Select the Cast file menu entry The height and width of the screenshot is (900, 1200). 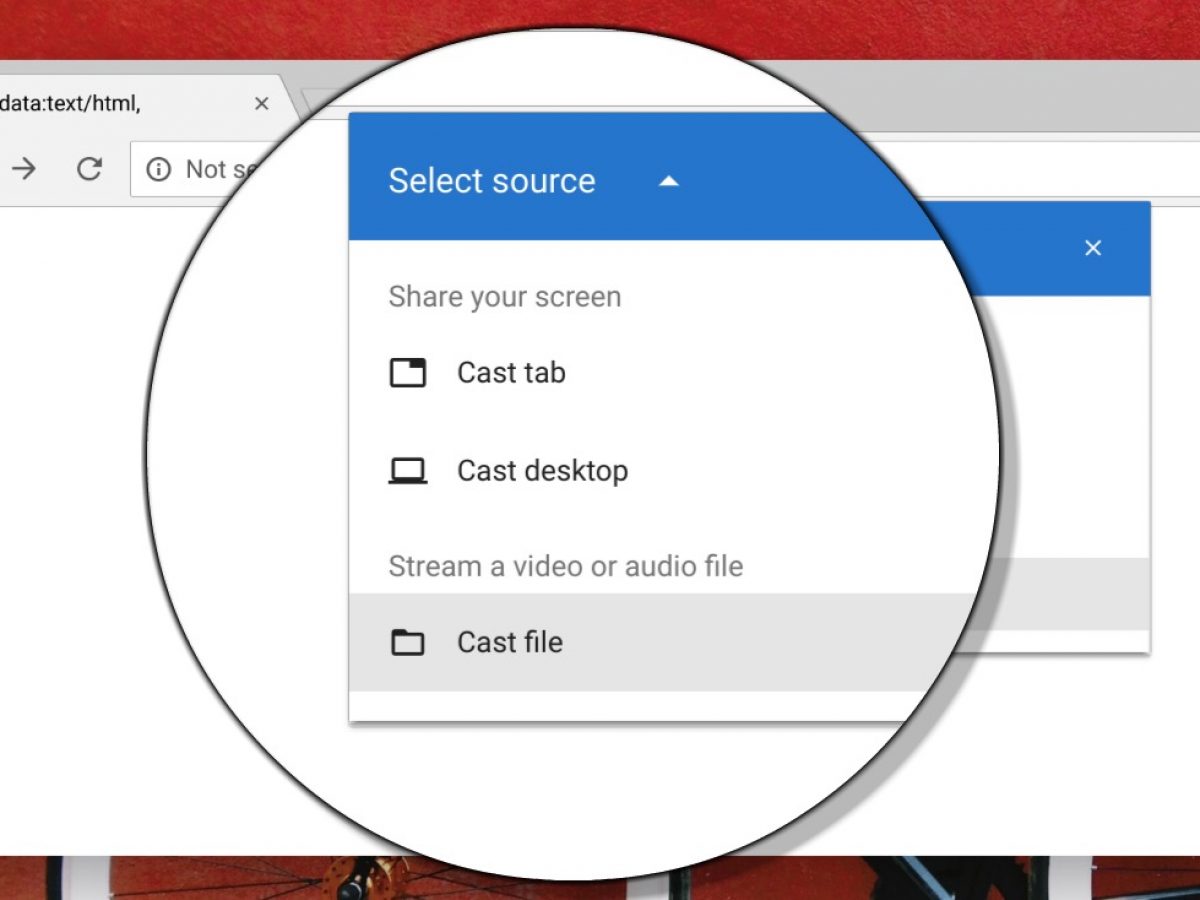point(510,642)
